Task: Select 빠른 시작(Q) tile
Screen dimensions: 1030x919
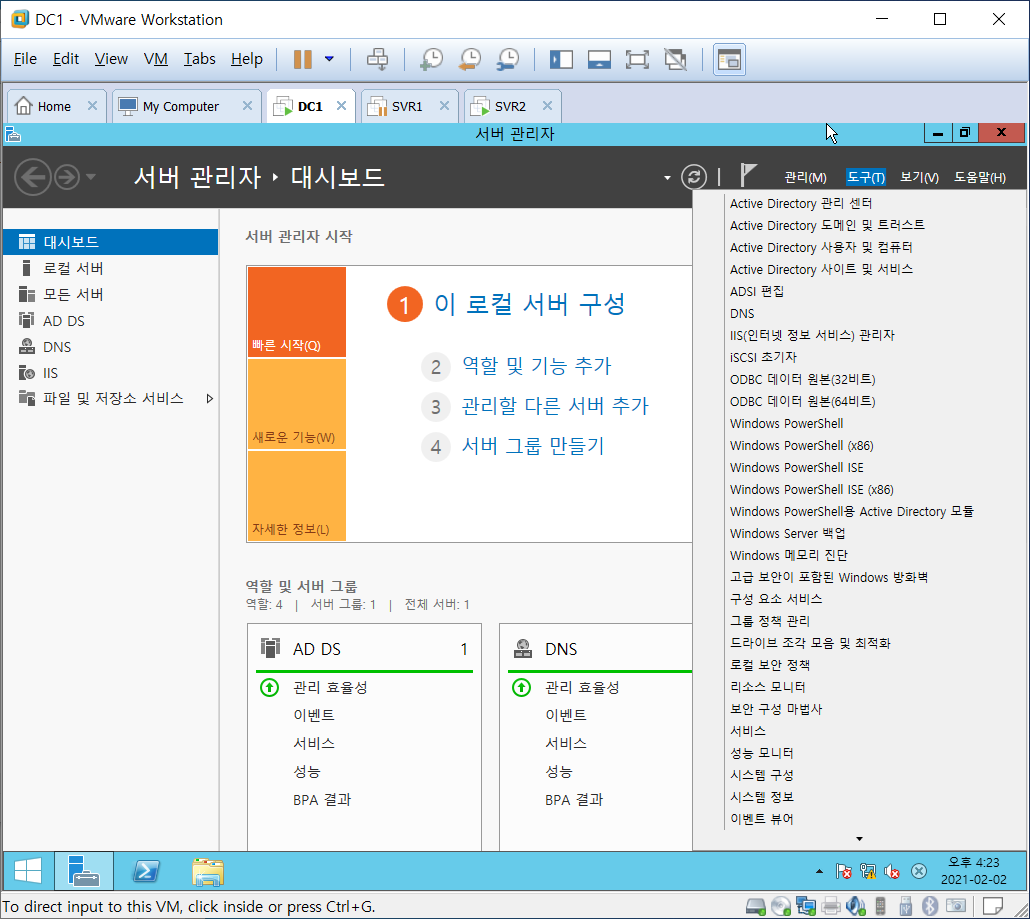Action: tap(297, 312)
